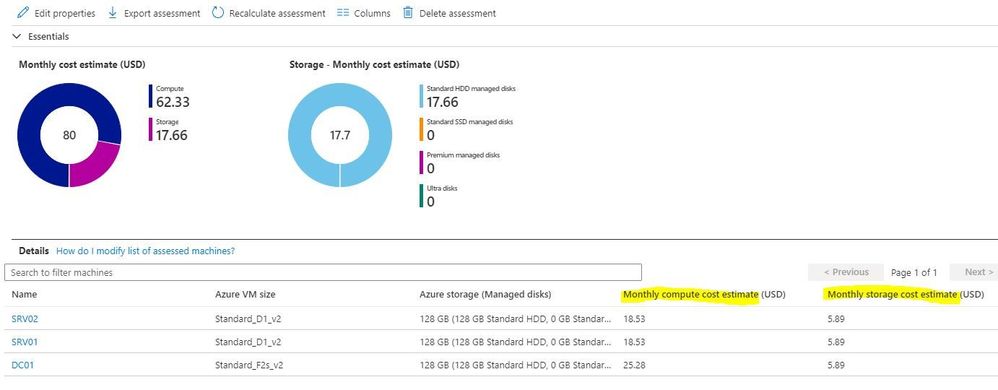This screenshot has height=390, width=998.
Task: Focus the Search to filter machines field
Action: click(323, 272)
